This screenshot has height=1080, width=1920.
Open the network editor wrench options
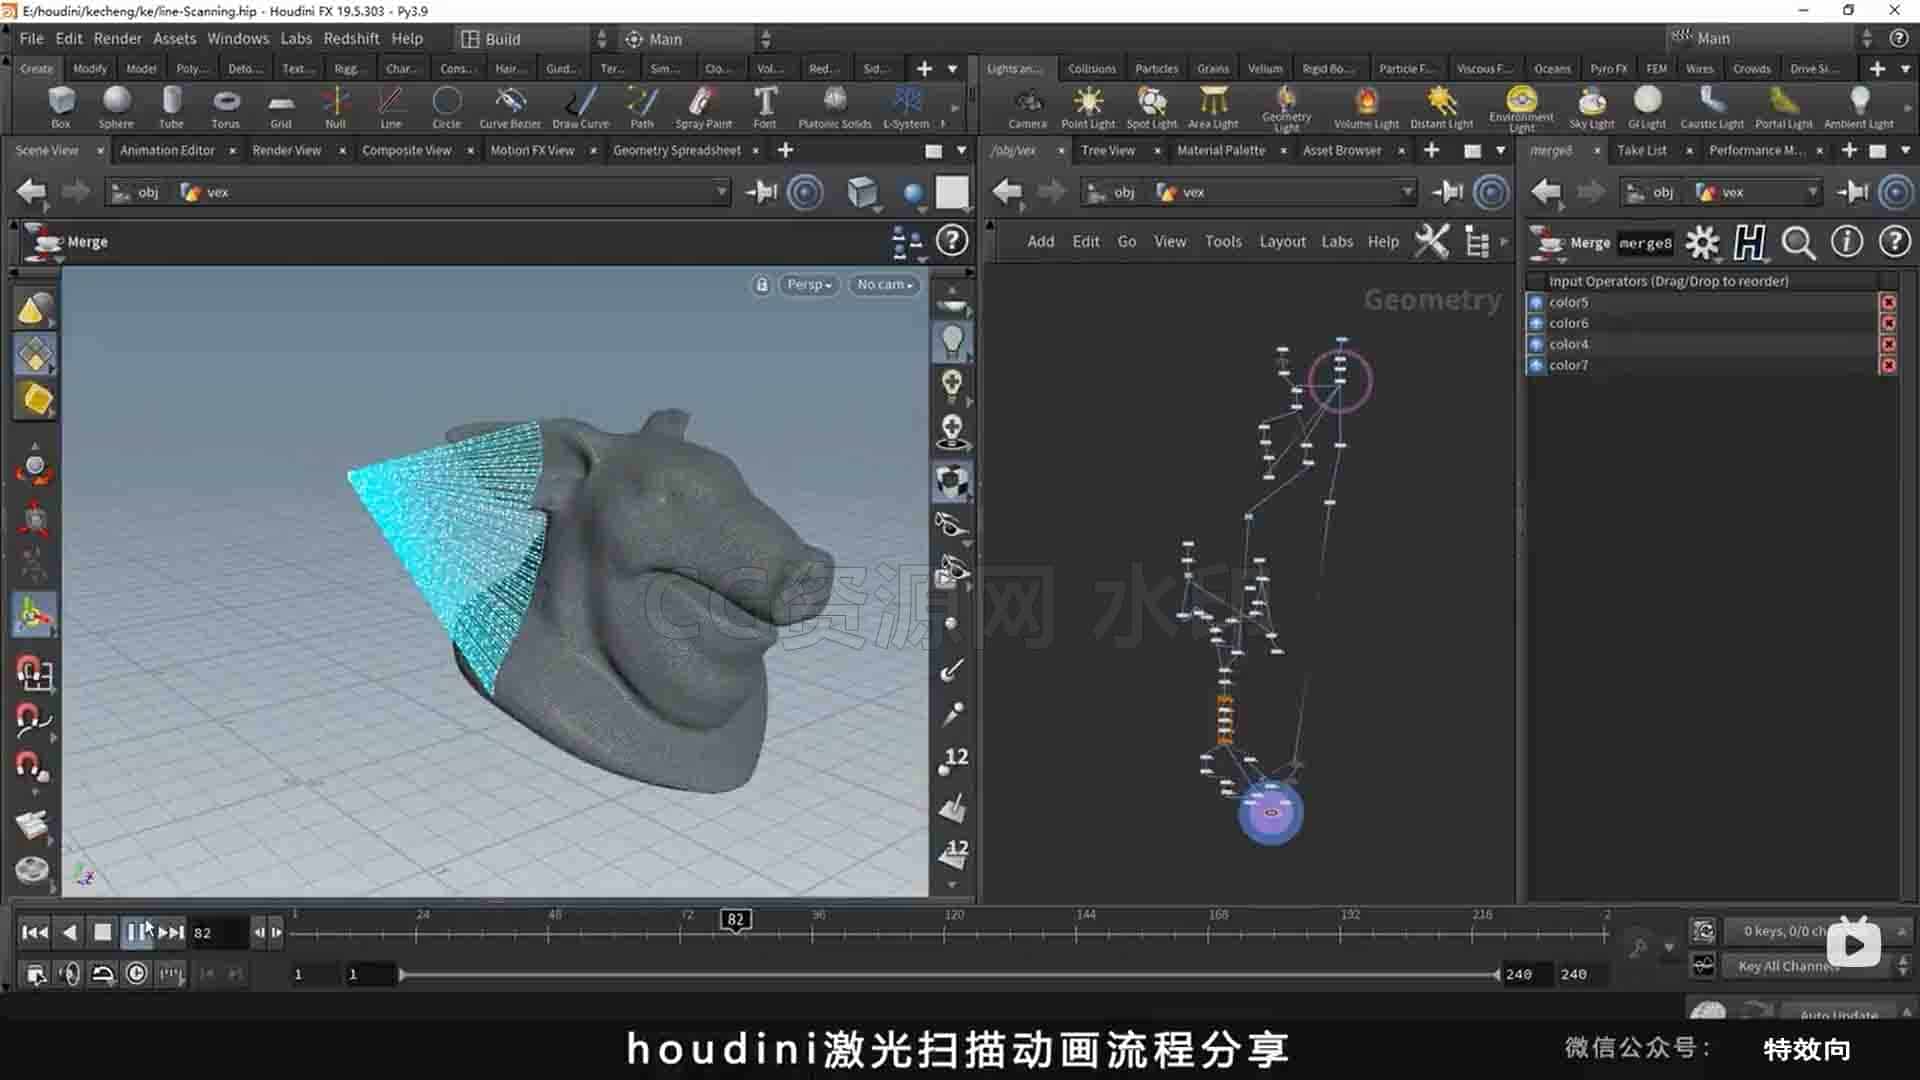coord(1432,241)
